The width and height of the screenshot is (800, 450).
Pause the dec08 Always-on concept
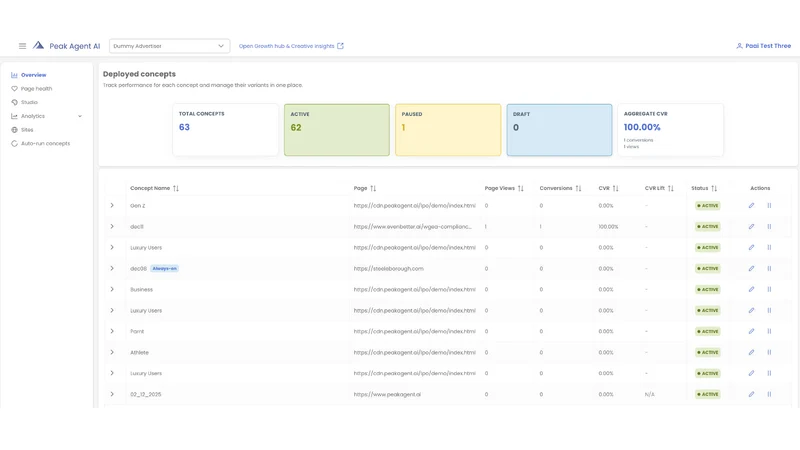coord(769,268)
